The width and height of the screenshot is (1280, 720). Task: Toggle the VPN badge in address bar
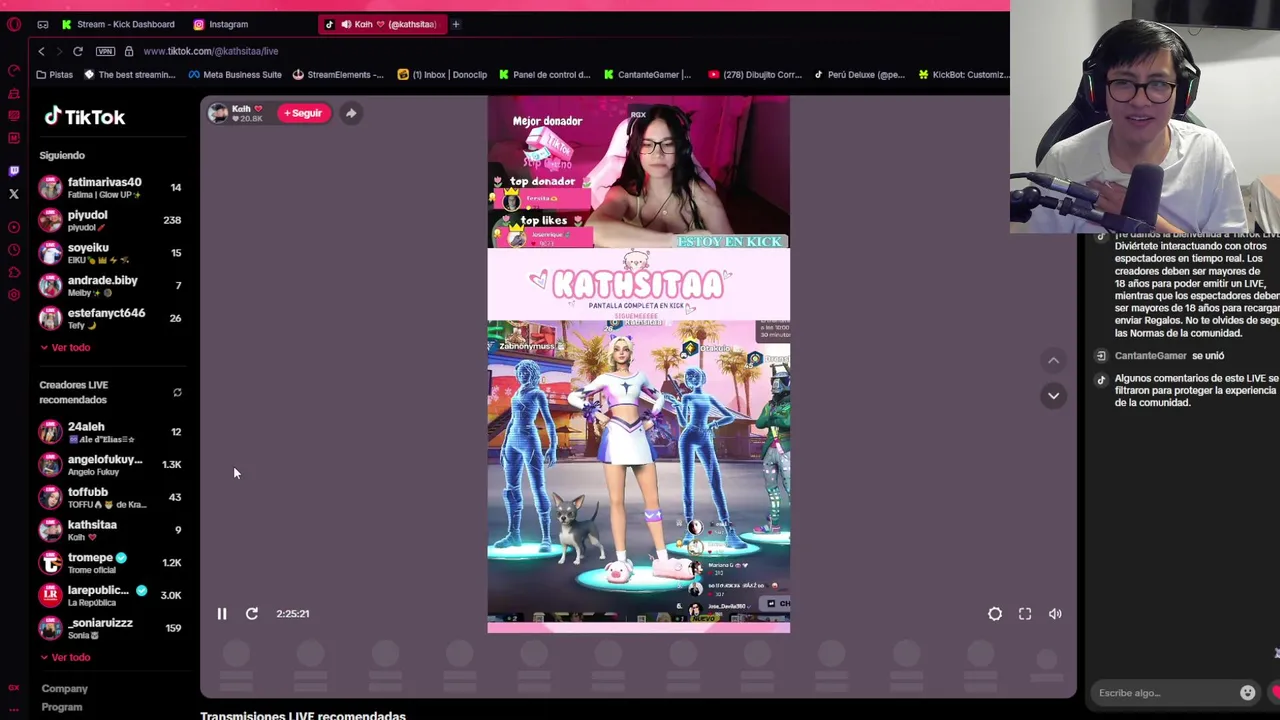[105, 51]
